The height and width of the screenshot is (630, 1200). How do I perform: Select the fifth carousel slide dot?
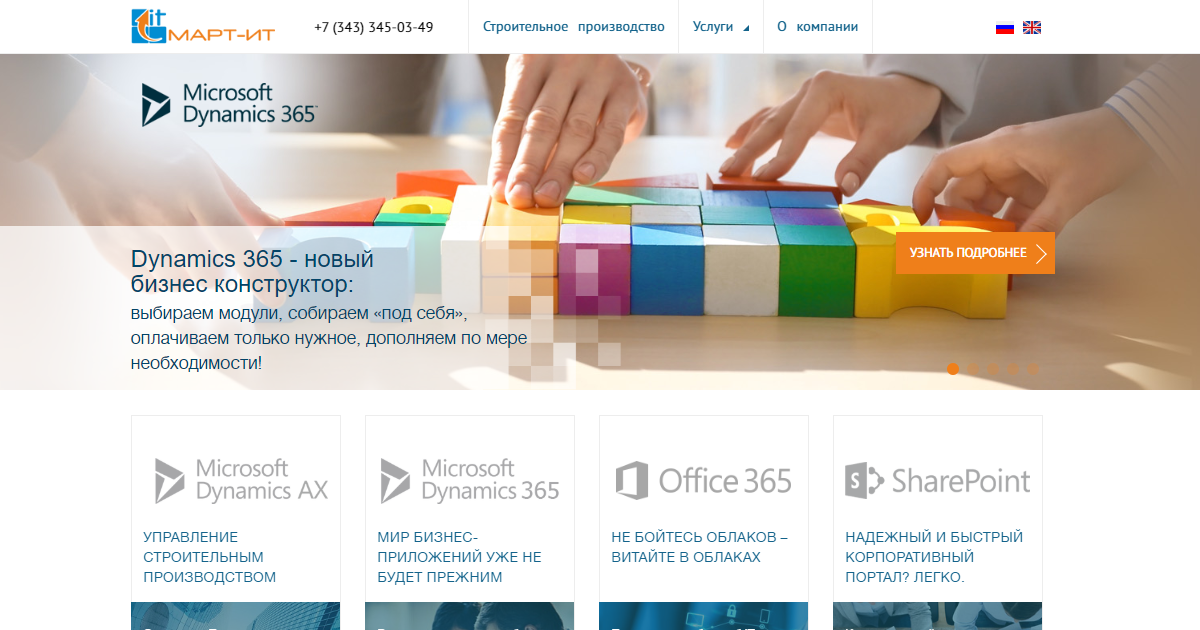(x=1033, y=369)
